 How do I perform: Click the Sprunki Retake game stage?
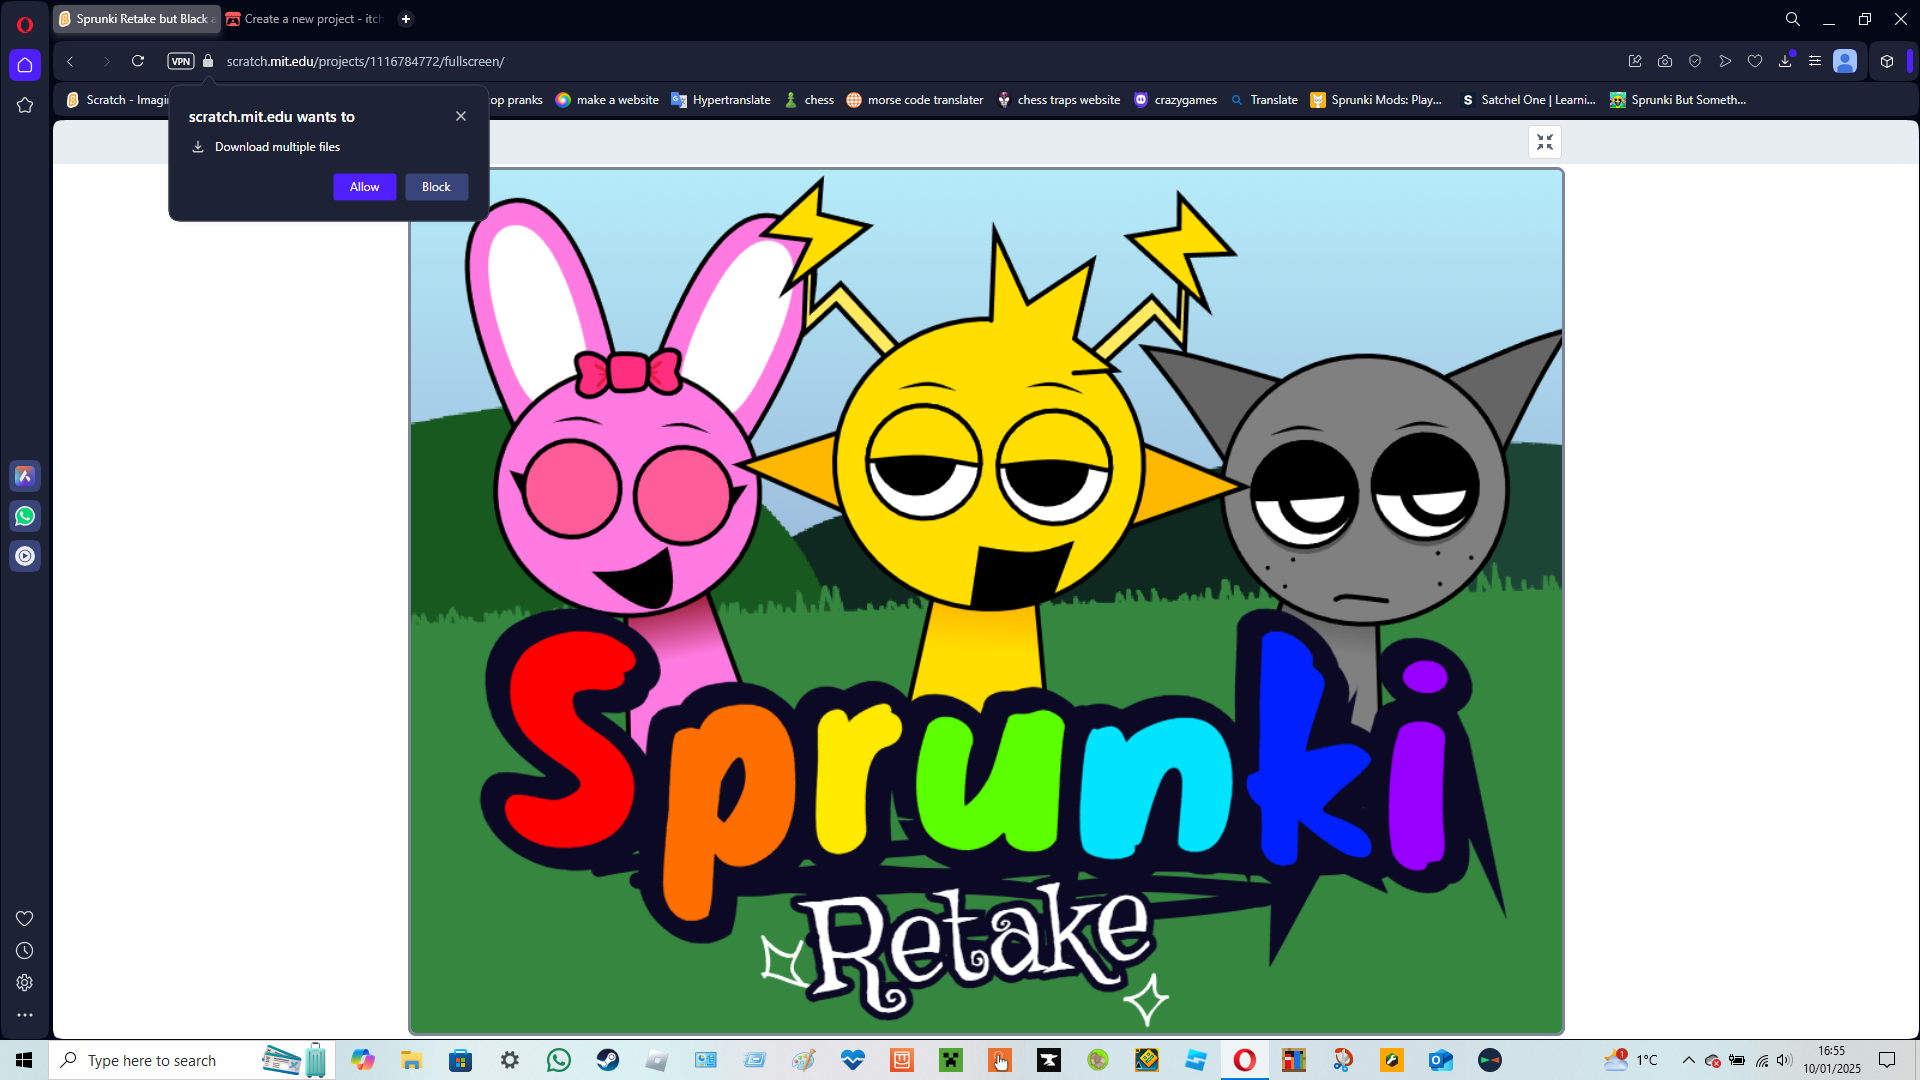986,602
